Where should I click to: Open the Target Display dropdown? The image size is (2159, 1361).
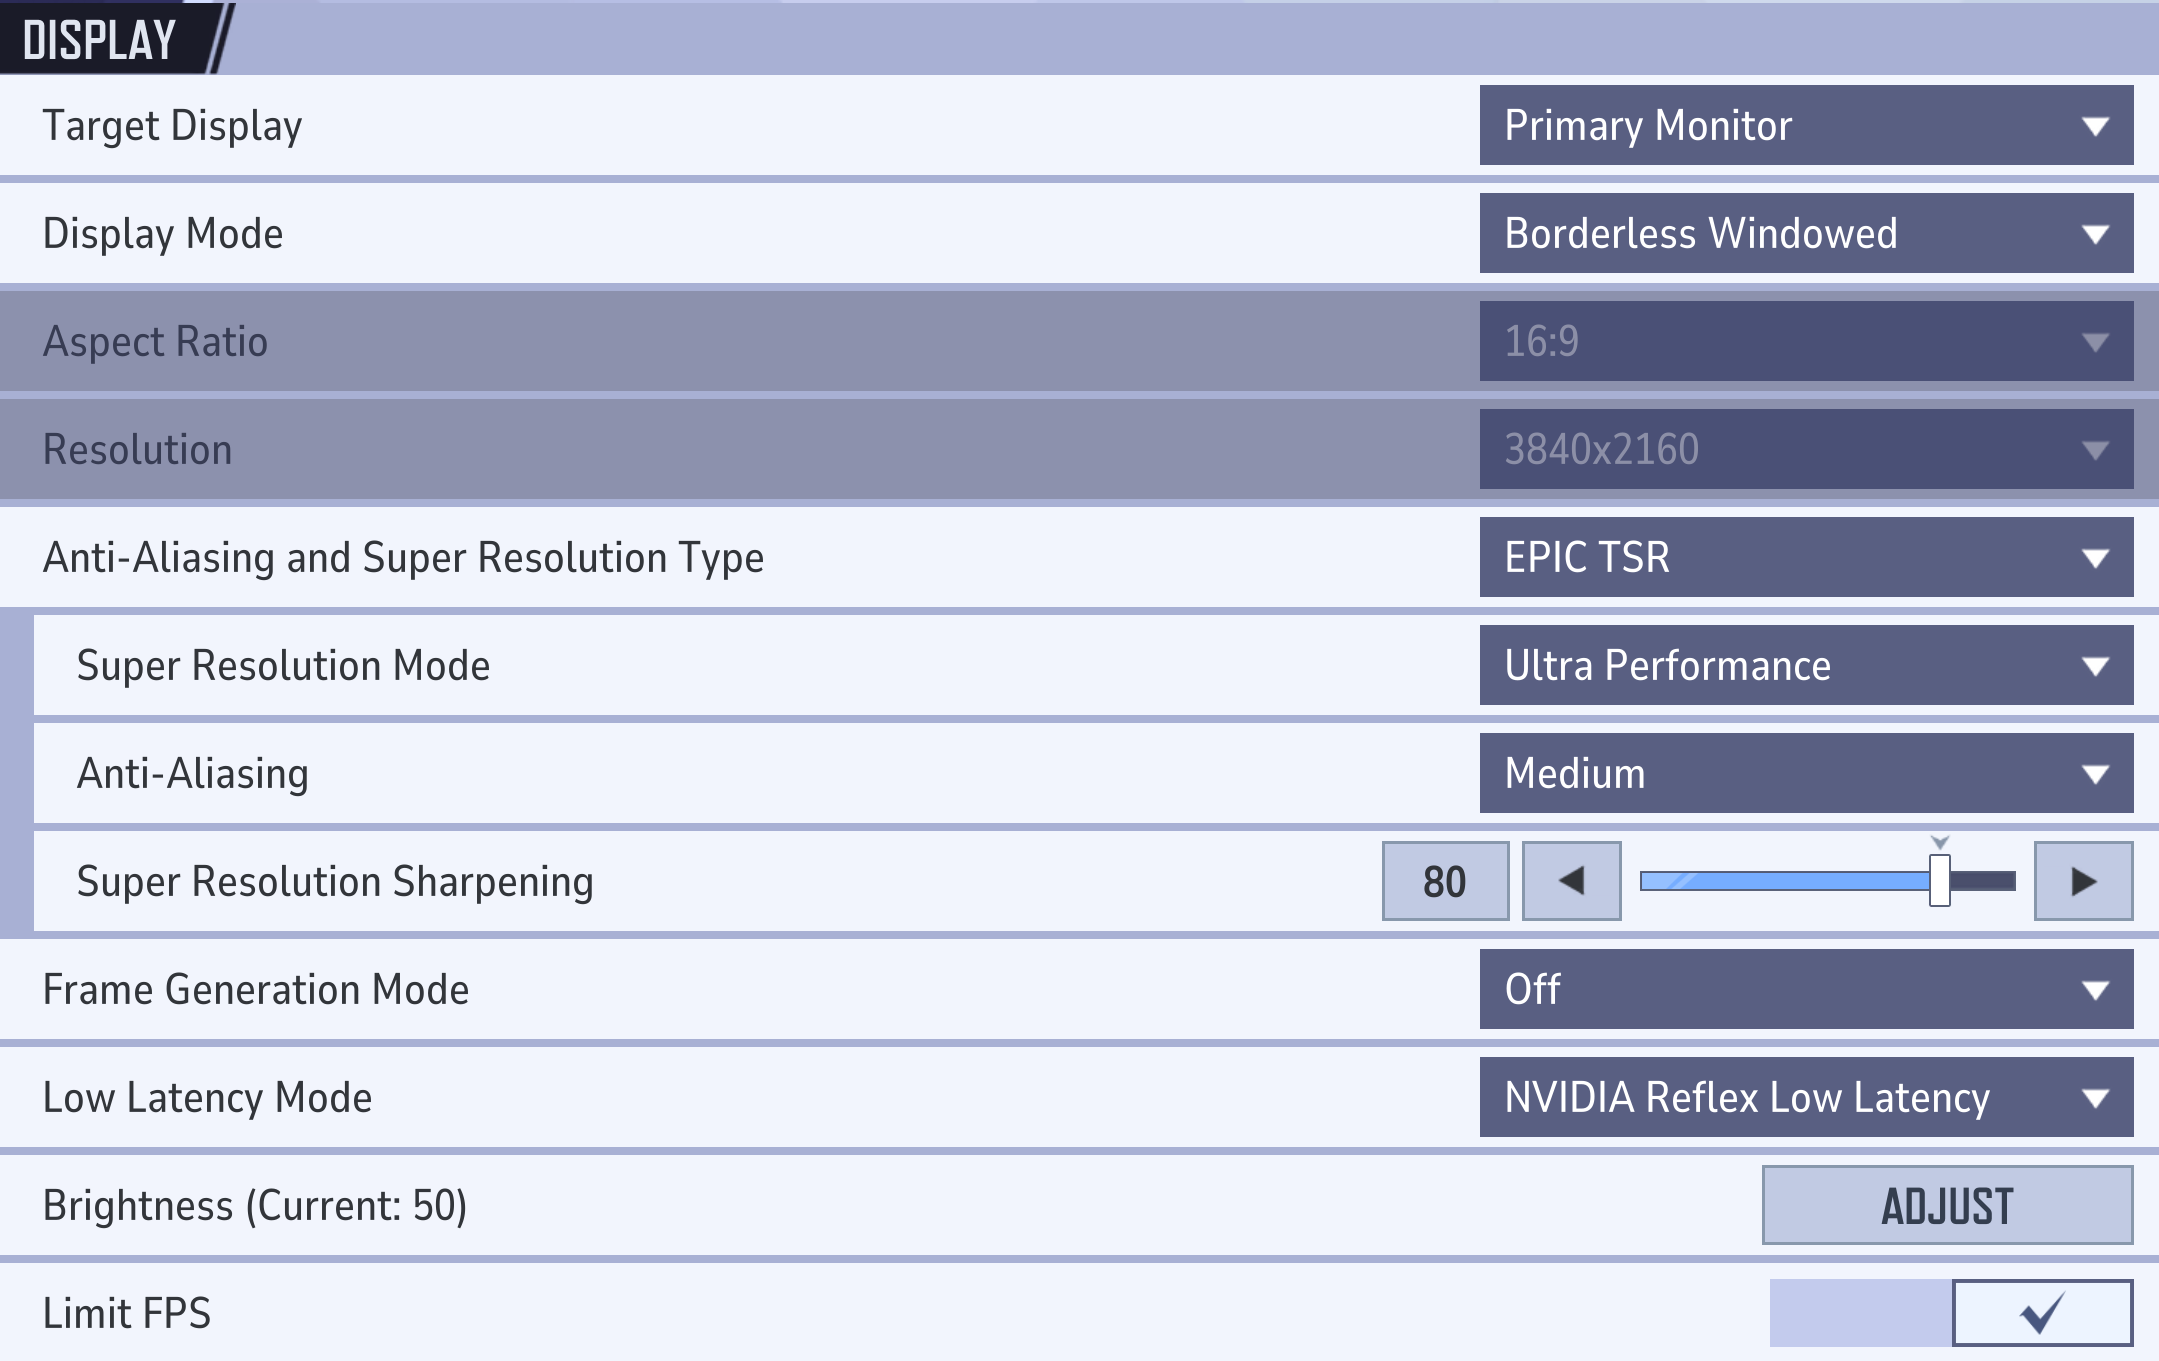(1805, 125)
